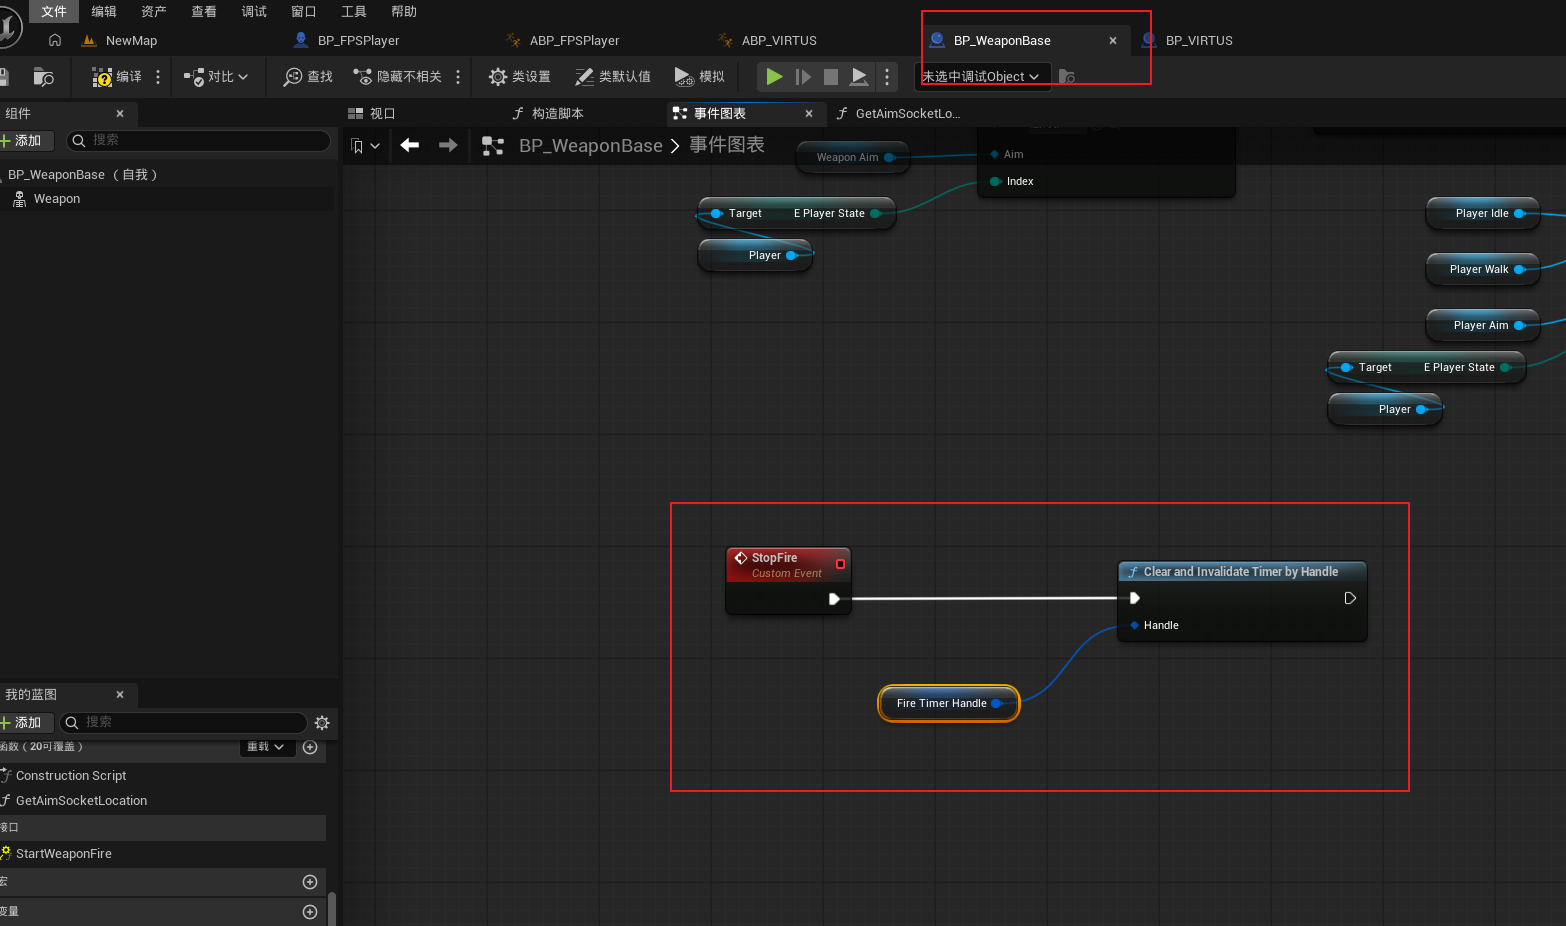Open My Blueprint settings gear
The image size is (1566, 926).
coord(322,723)
